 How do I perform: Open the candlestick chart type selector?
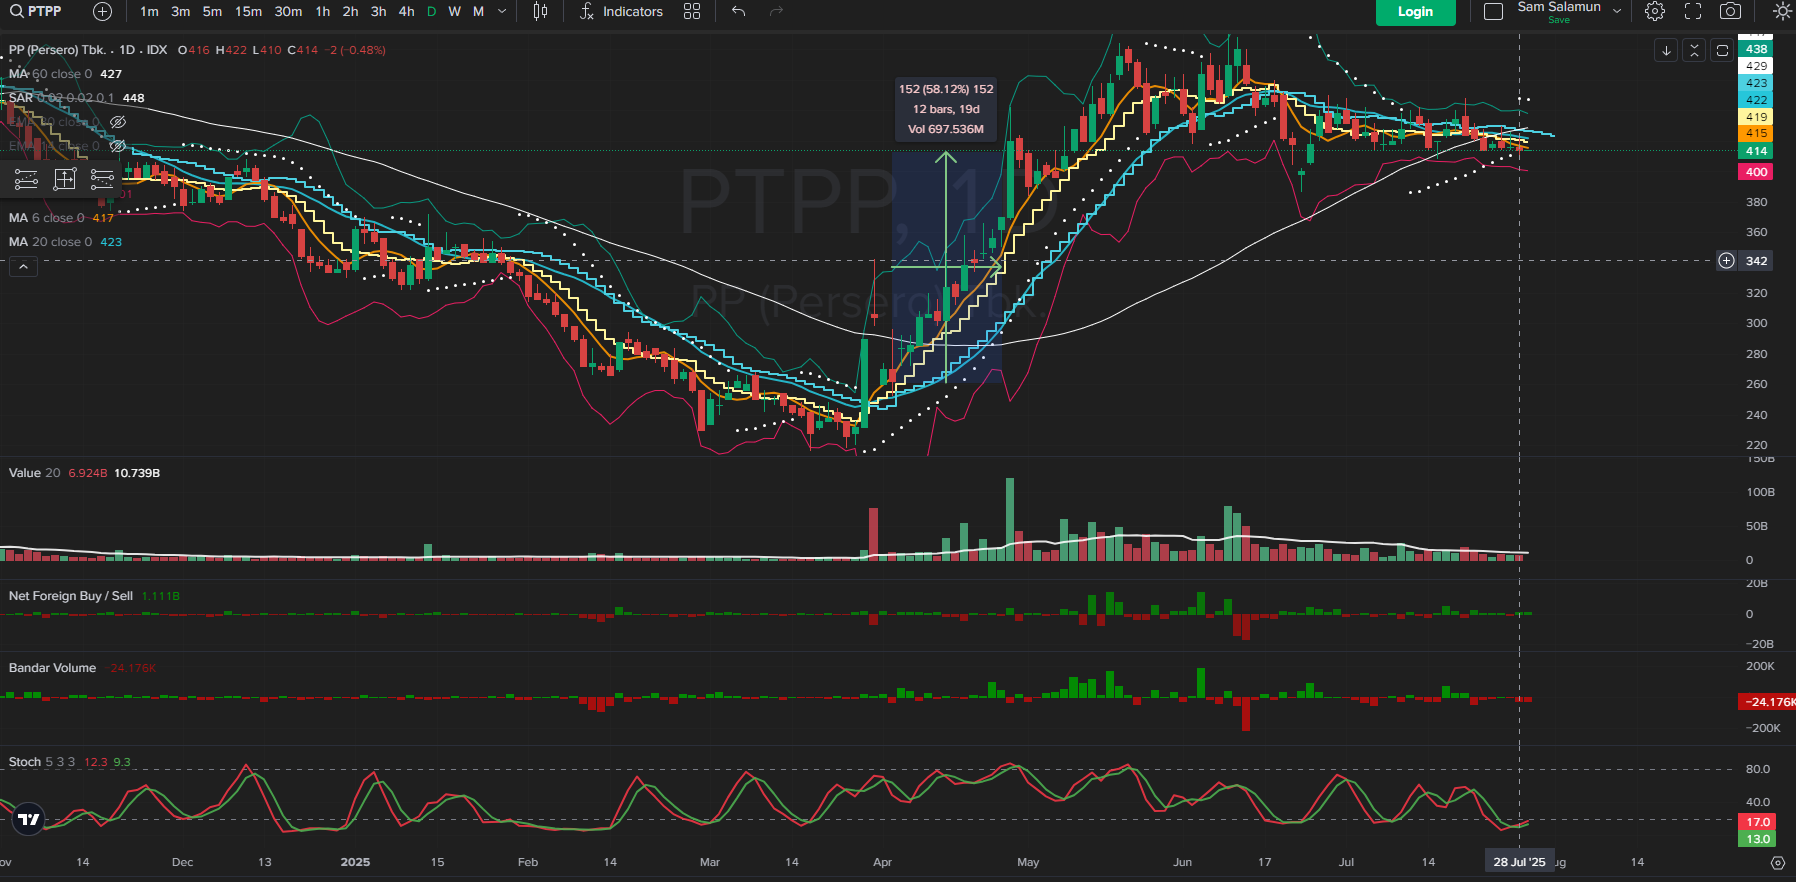pos(540,11)
